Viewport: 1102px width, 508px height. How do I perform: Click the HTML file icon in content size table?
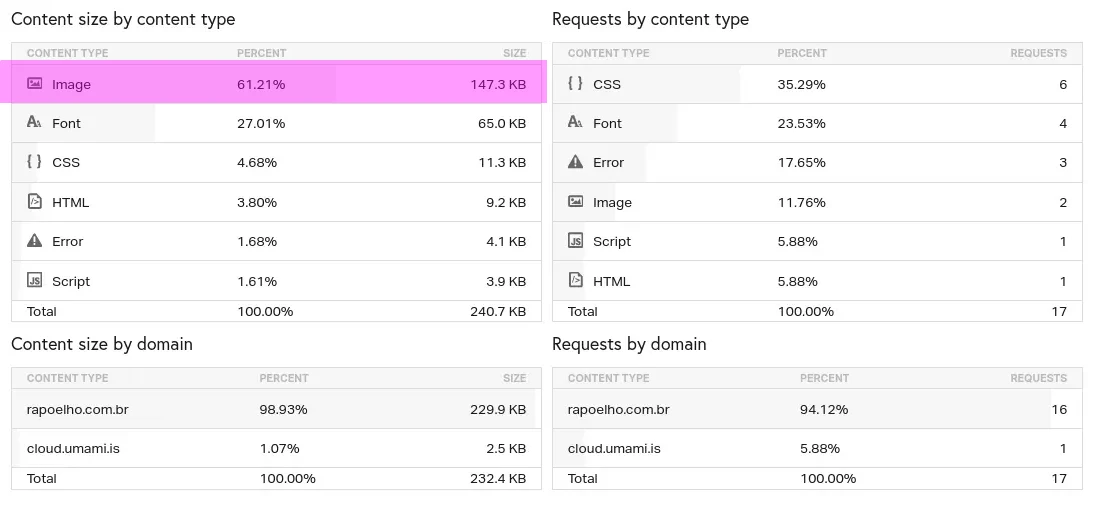34,202
